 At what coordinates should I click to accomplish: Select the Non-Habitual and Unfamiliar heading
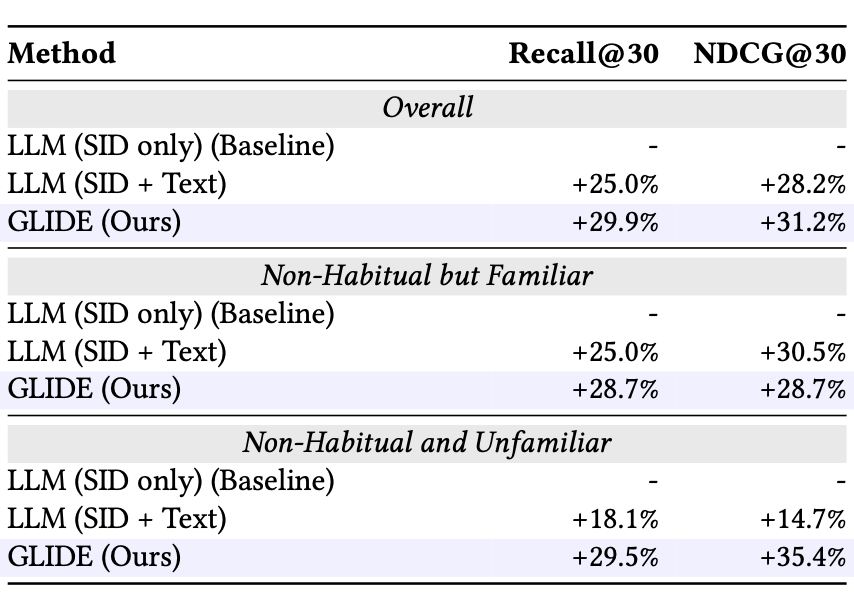click(427, 442)
